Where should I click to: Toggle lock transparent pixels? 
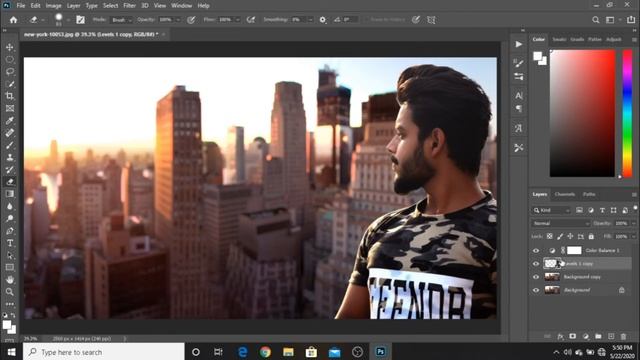click(550, 236)
